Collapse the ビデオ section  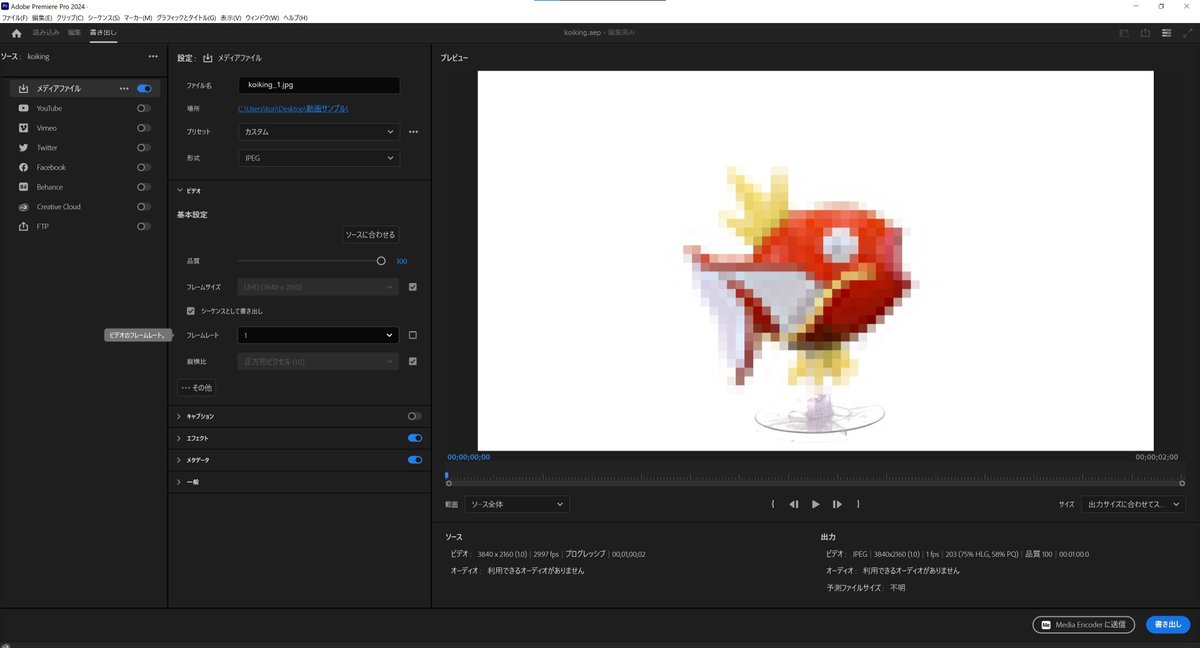pyautogui.click(x=179, y=190)
